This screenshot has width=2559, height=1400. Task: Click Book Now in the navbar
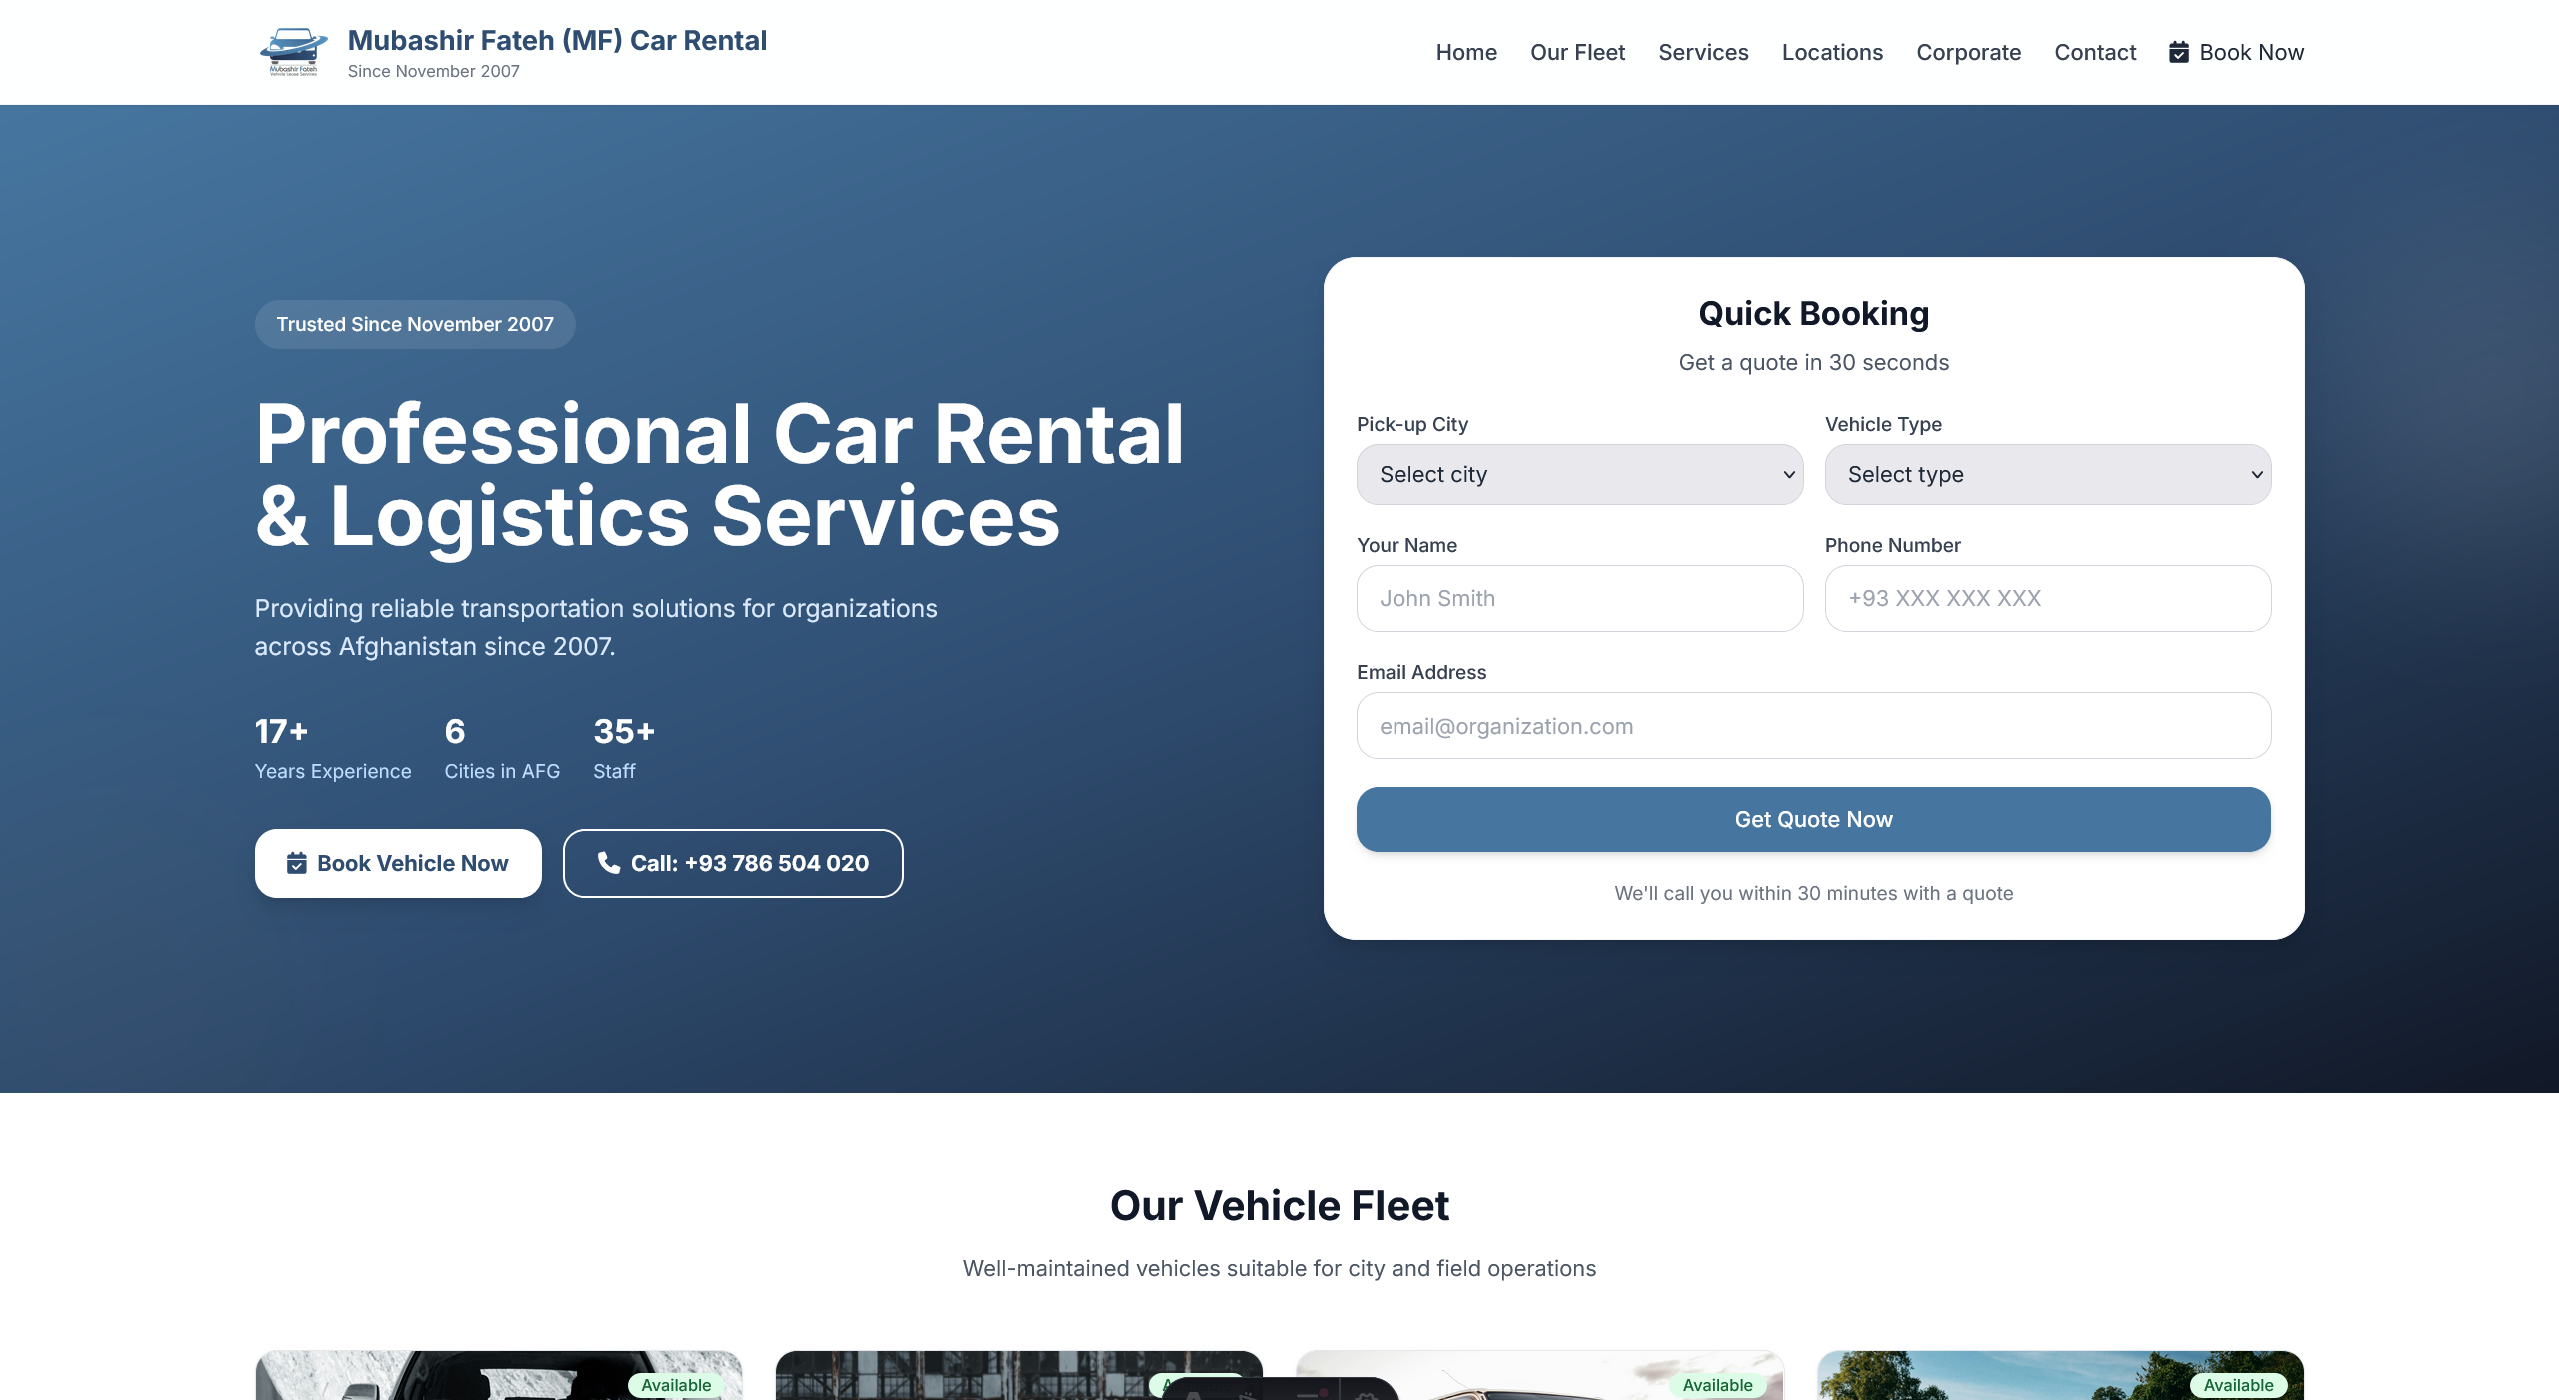point(2250,52)
